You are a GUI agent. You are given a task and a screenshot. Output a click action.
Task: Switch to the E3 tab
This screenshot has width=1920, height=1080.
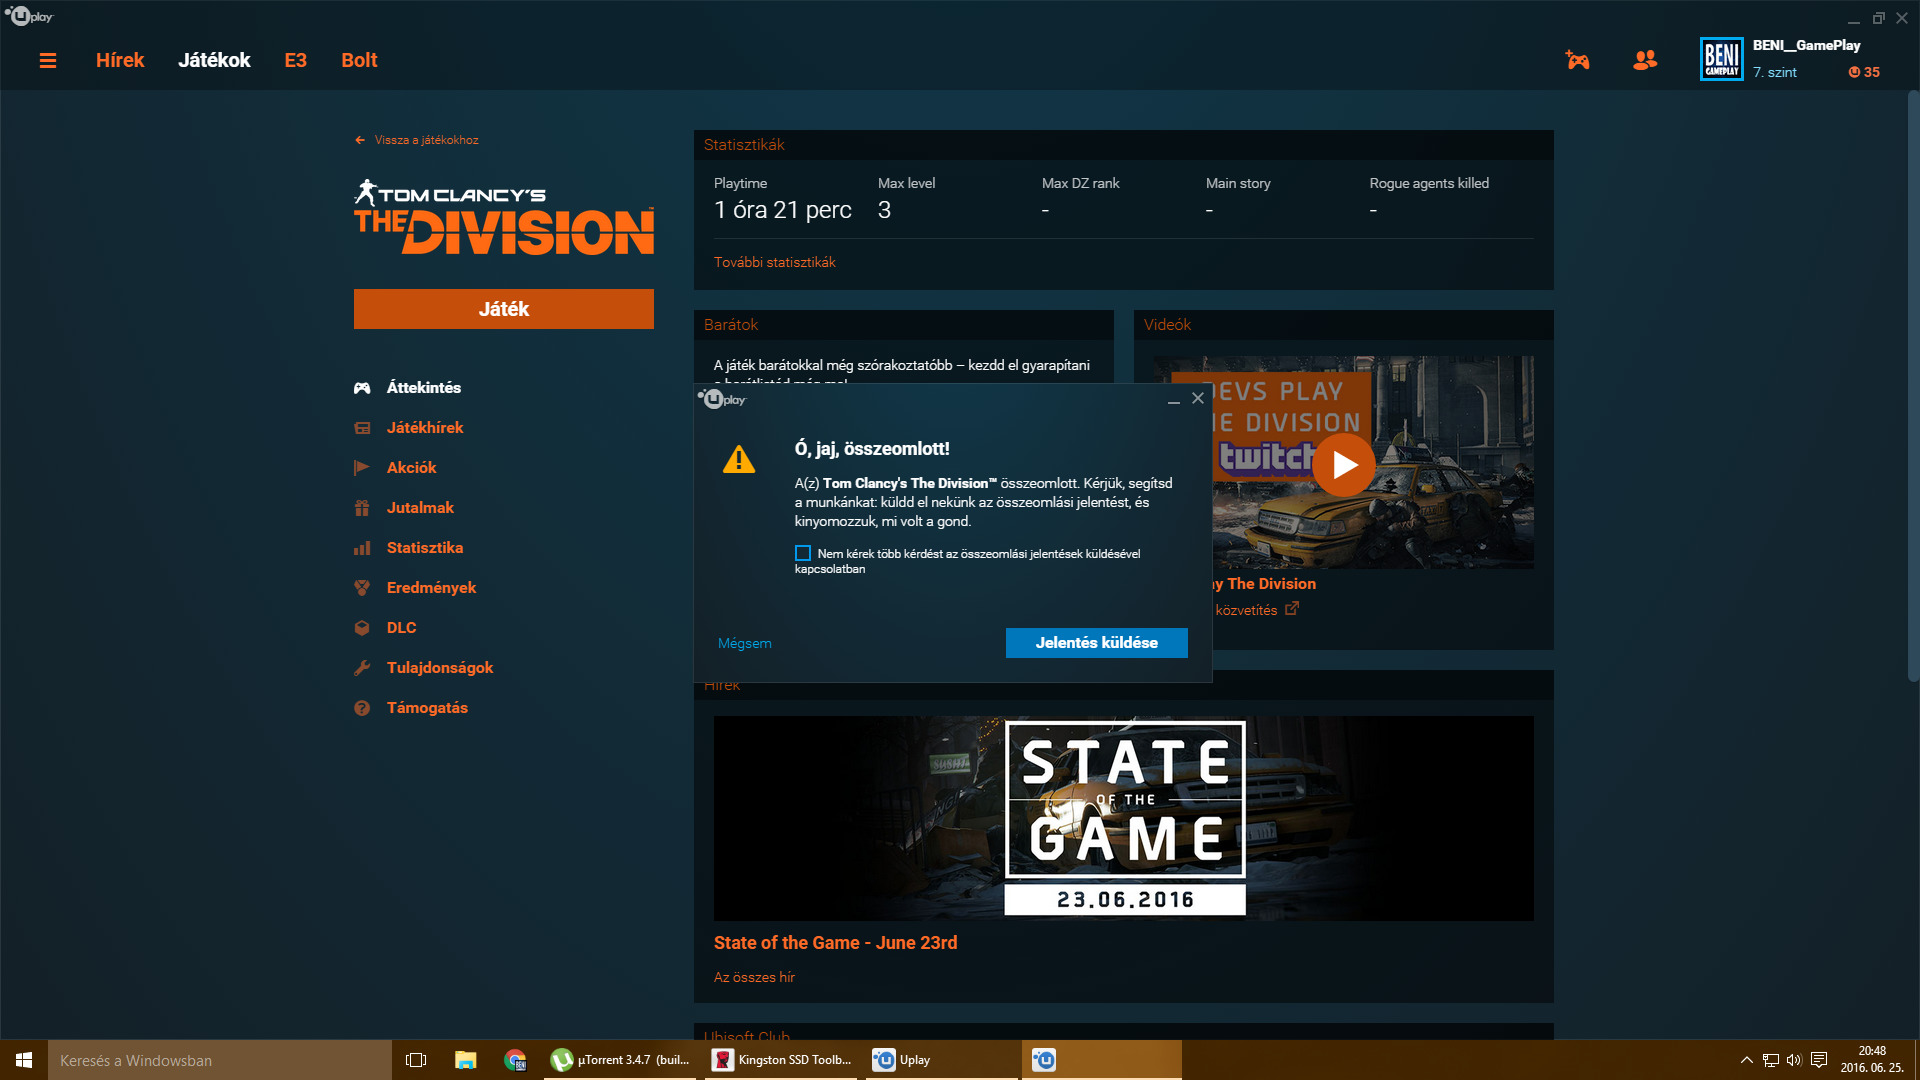[x=296, y=60]
